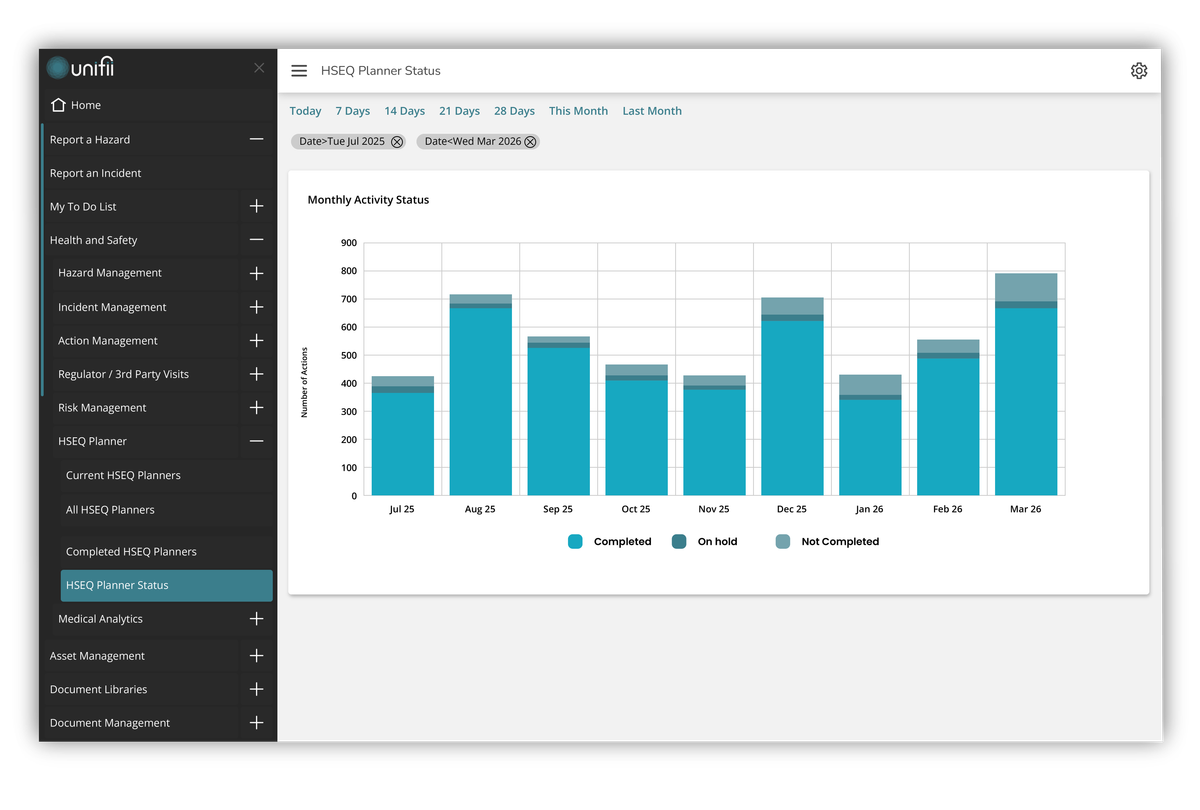Remove the Date>Tue Jul 2025 filter

(397, 142)
